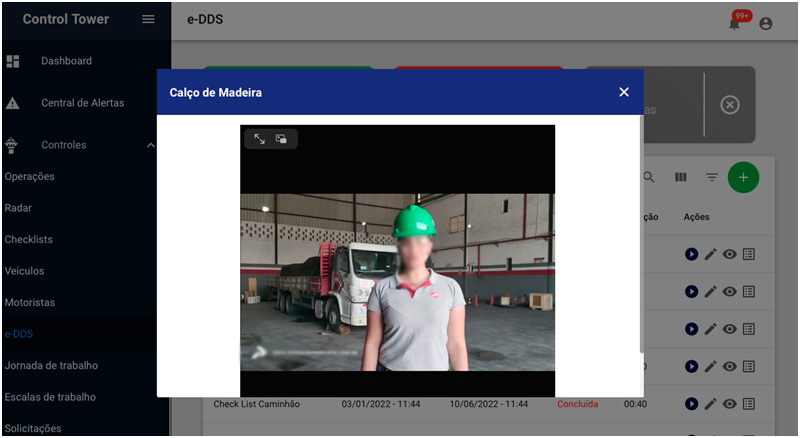800x438 pixels.
Task: Open the user account profile icon
Action: pyautogui.click(x=766, y=23)
